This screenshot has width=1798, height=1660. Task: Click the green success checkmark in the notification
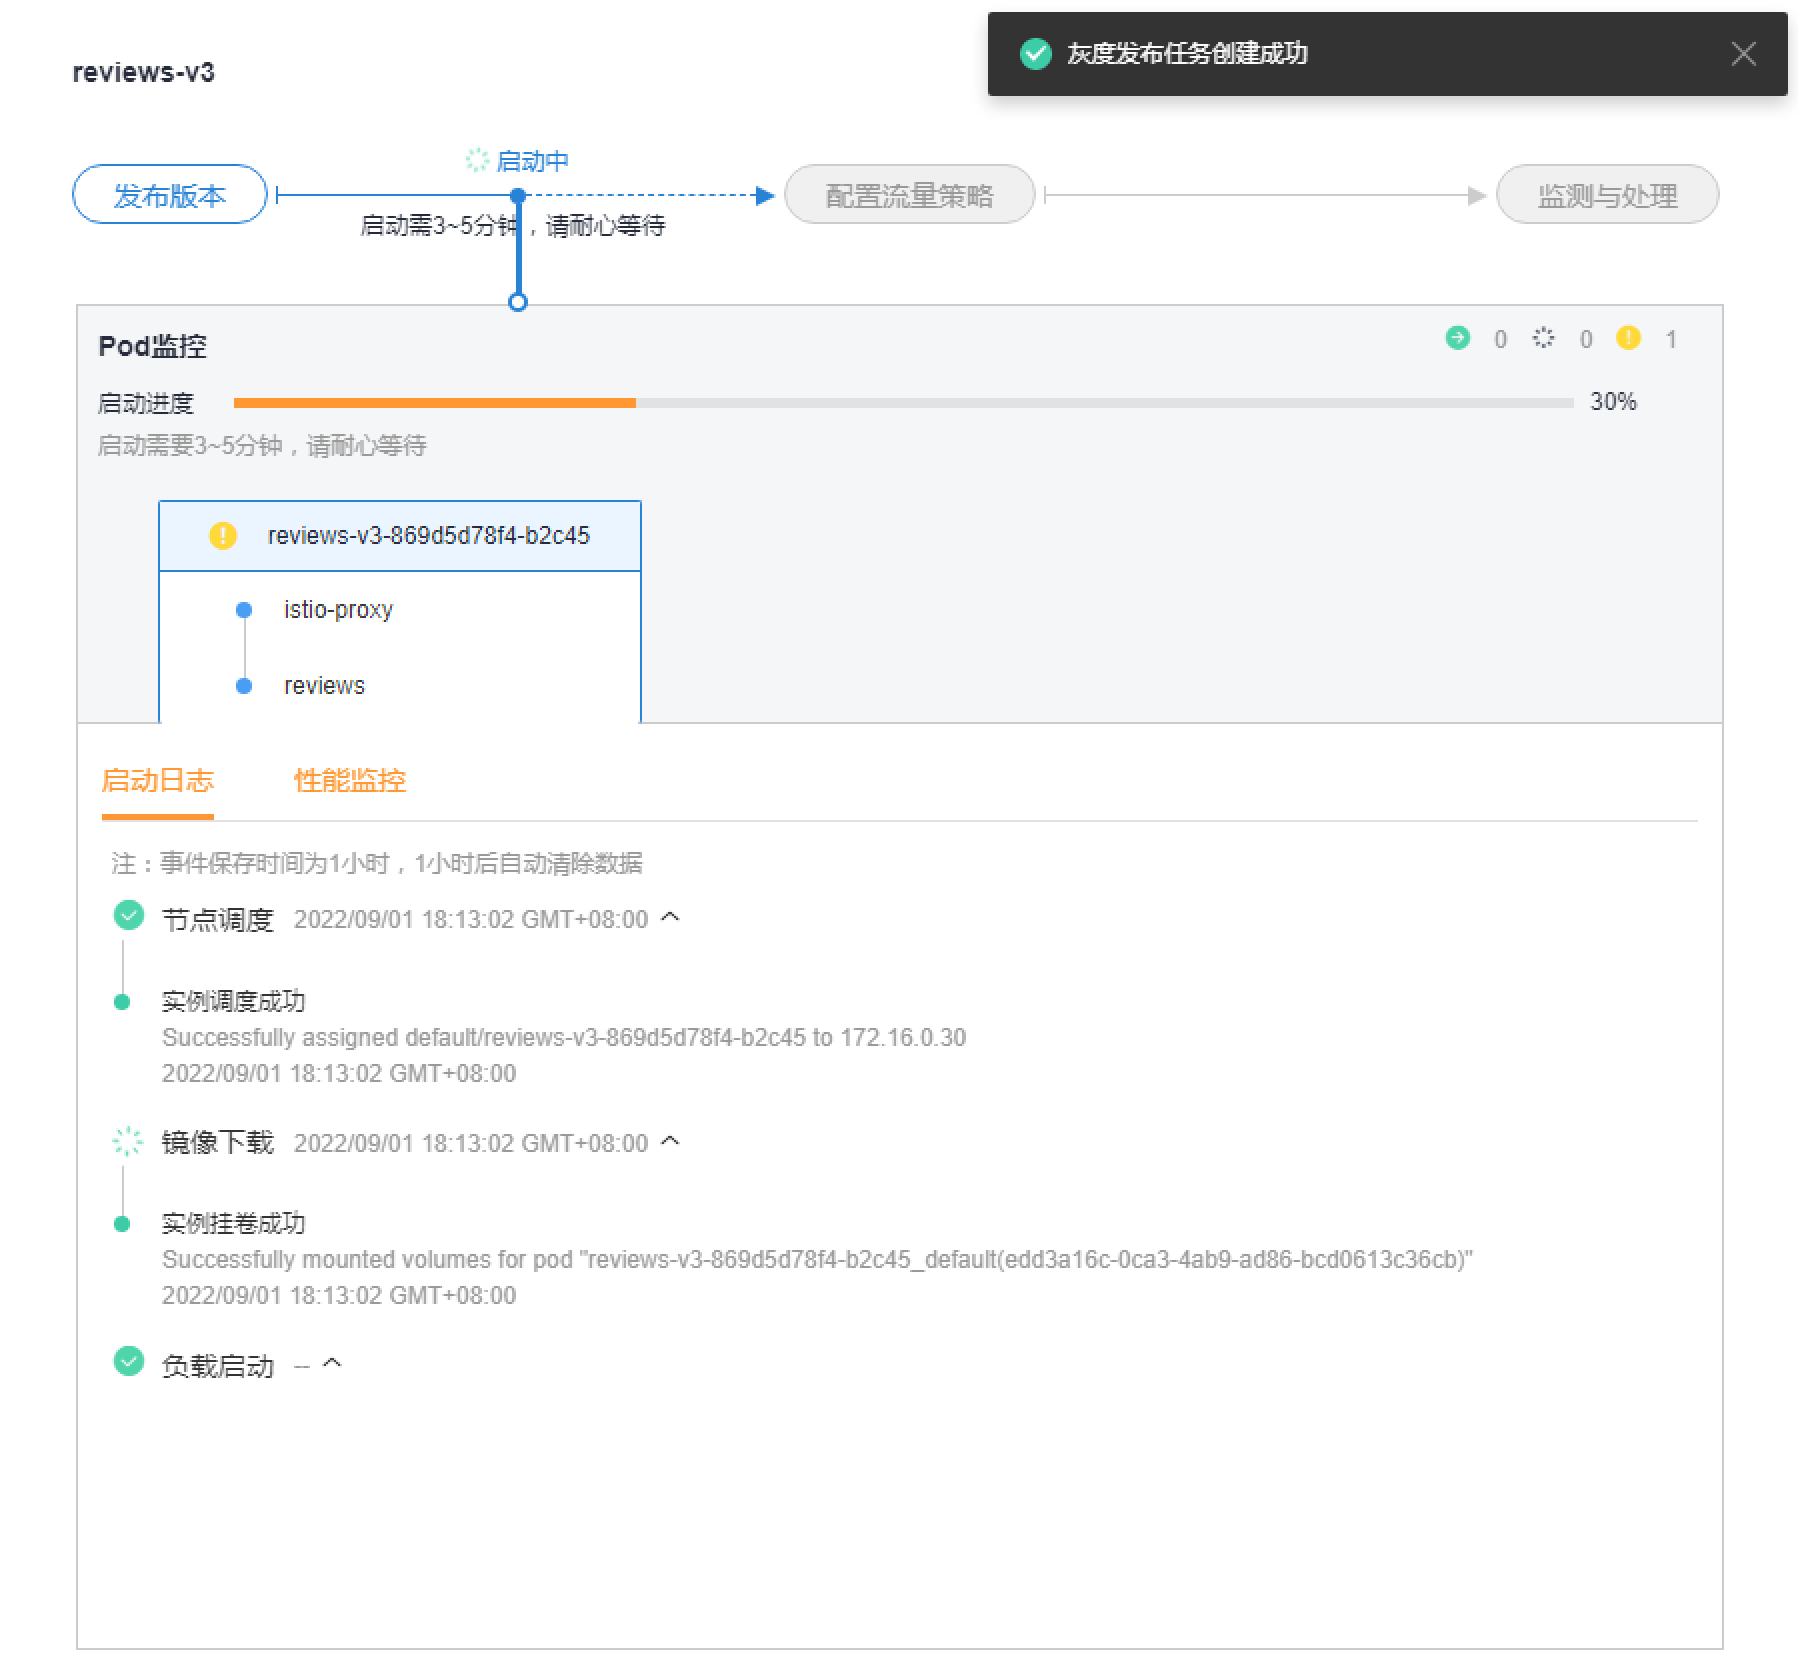1035,54
